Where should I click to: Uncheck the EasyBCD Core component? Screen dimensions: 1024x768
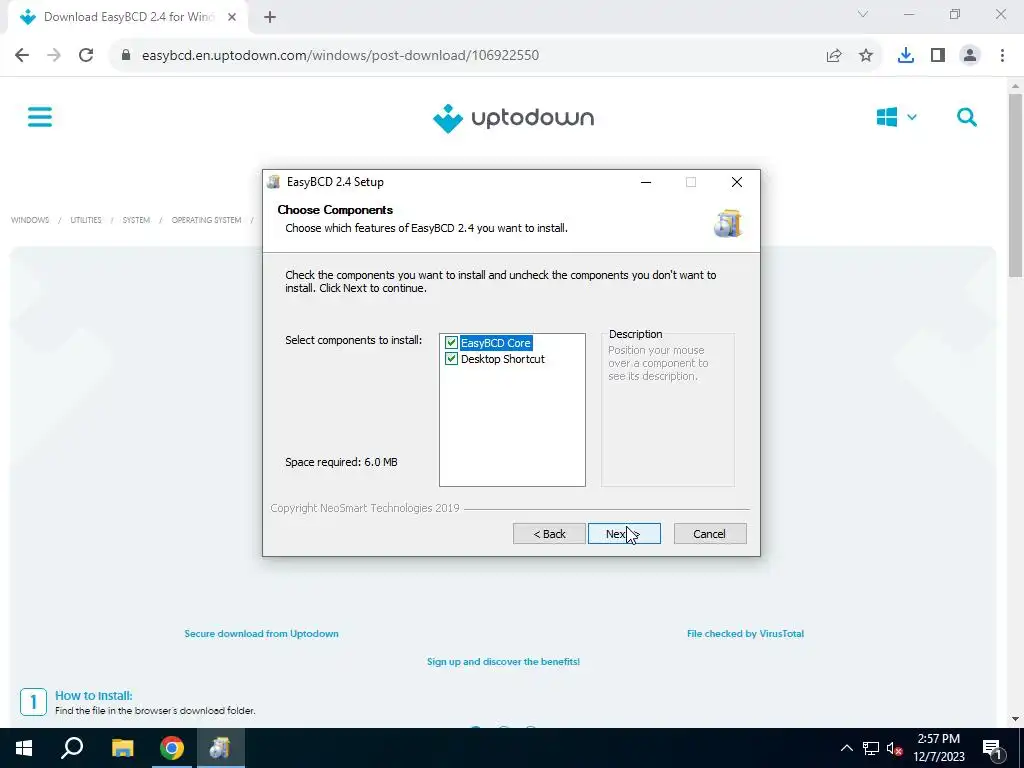pos(451,343)
